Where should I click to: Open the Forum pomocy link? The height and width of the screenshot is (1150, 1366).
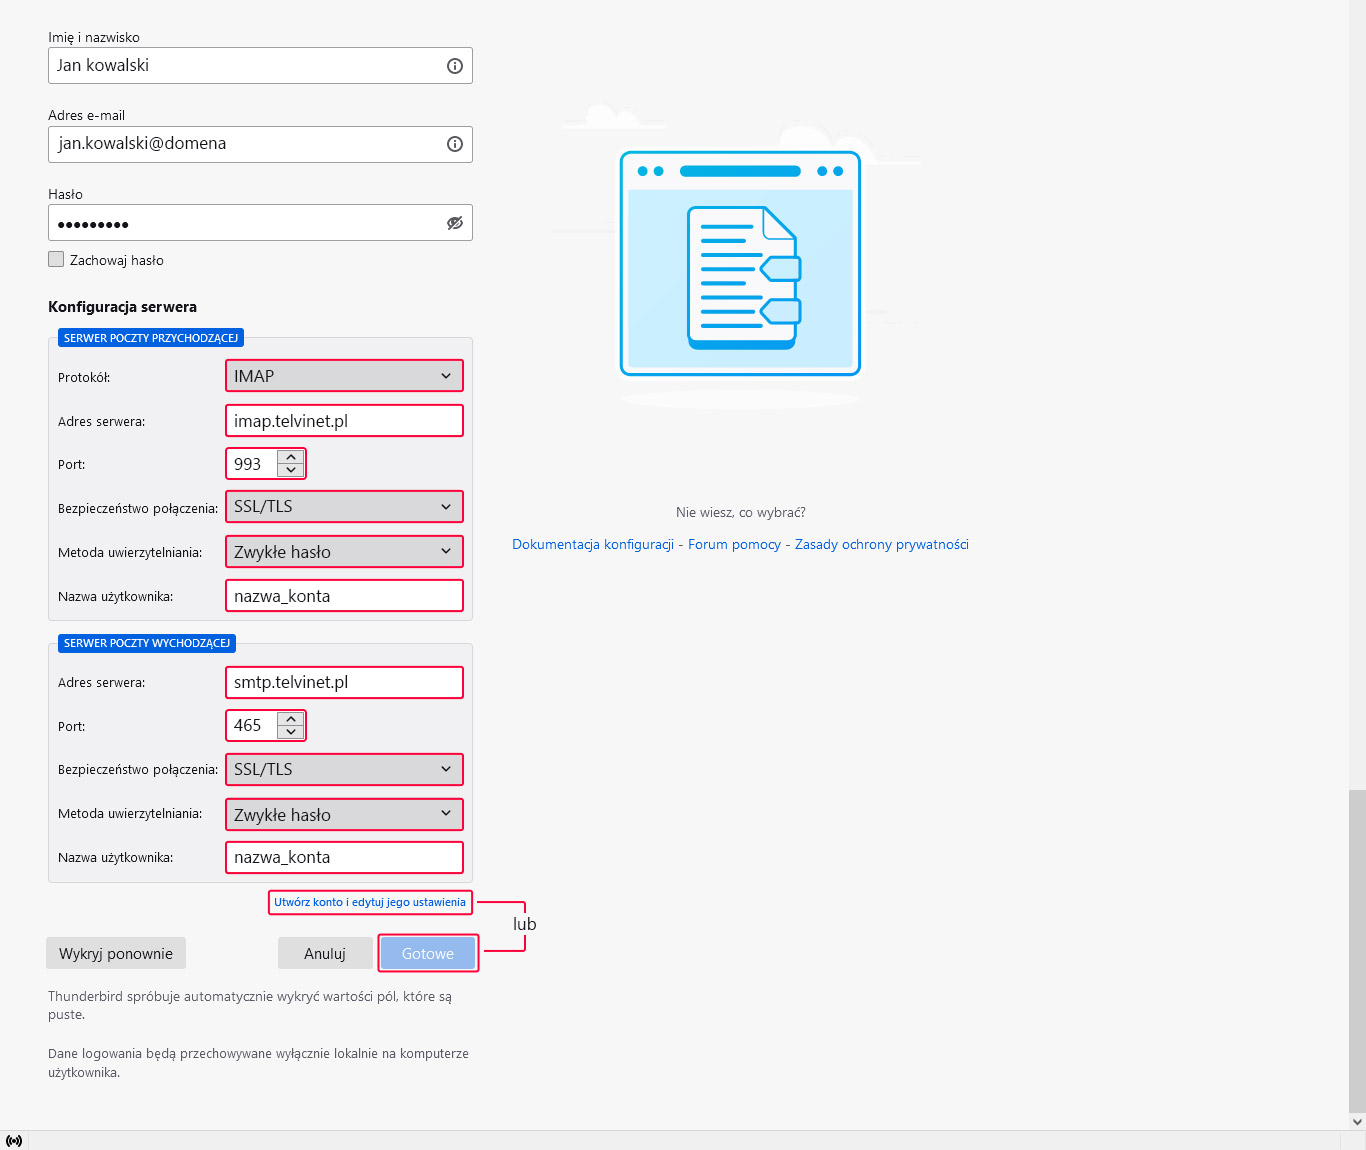pos(734,544)
